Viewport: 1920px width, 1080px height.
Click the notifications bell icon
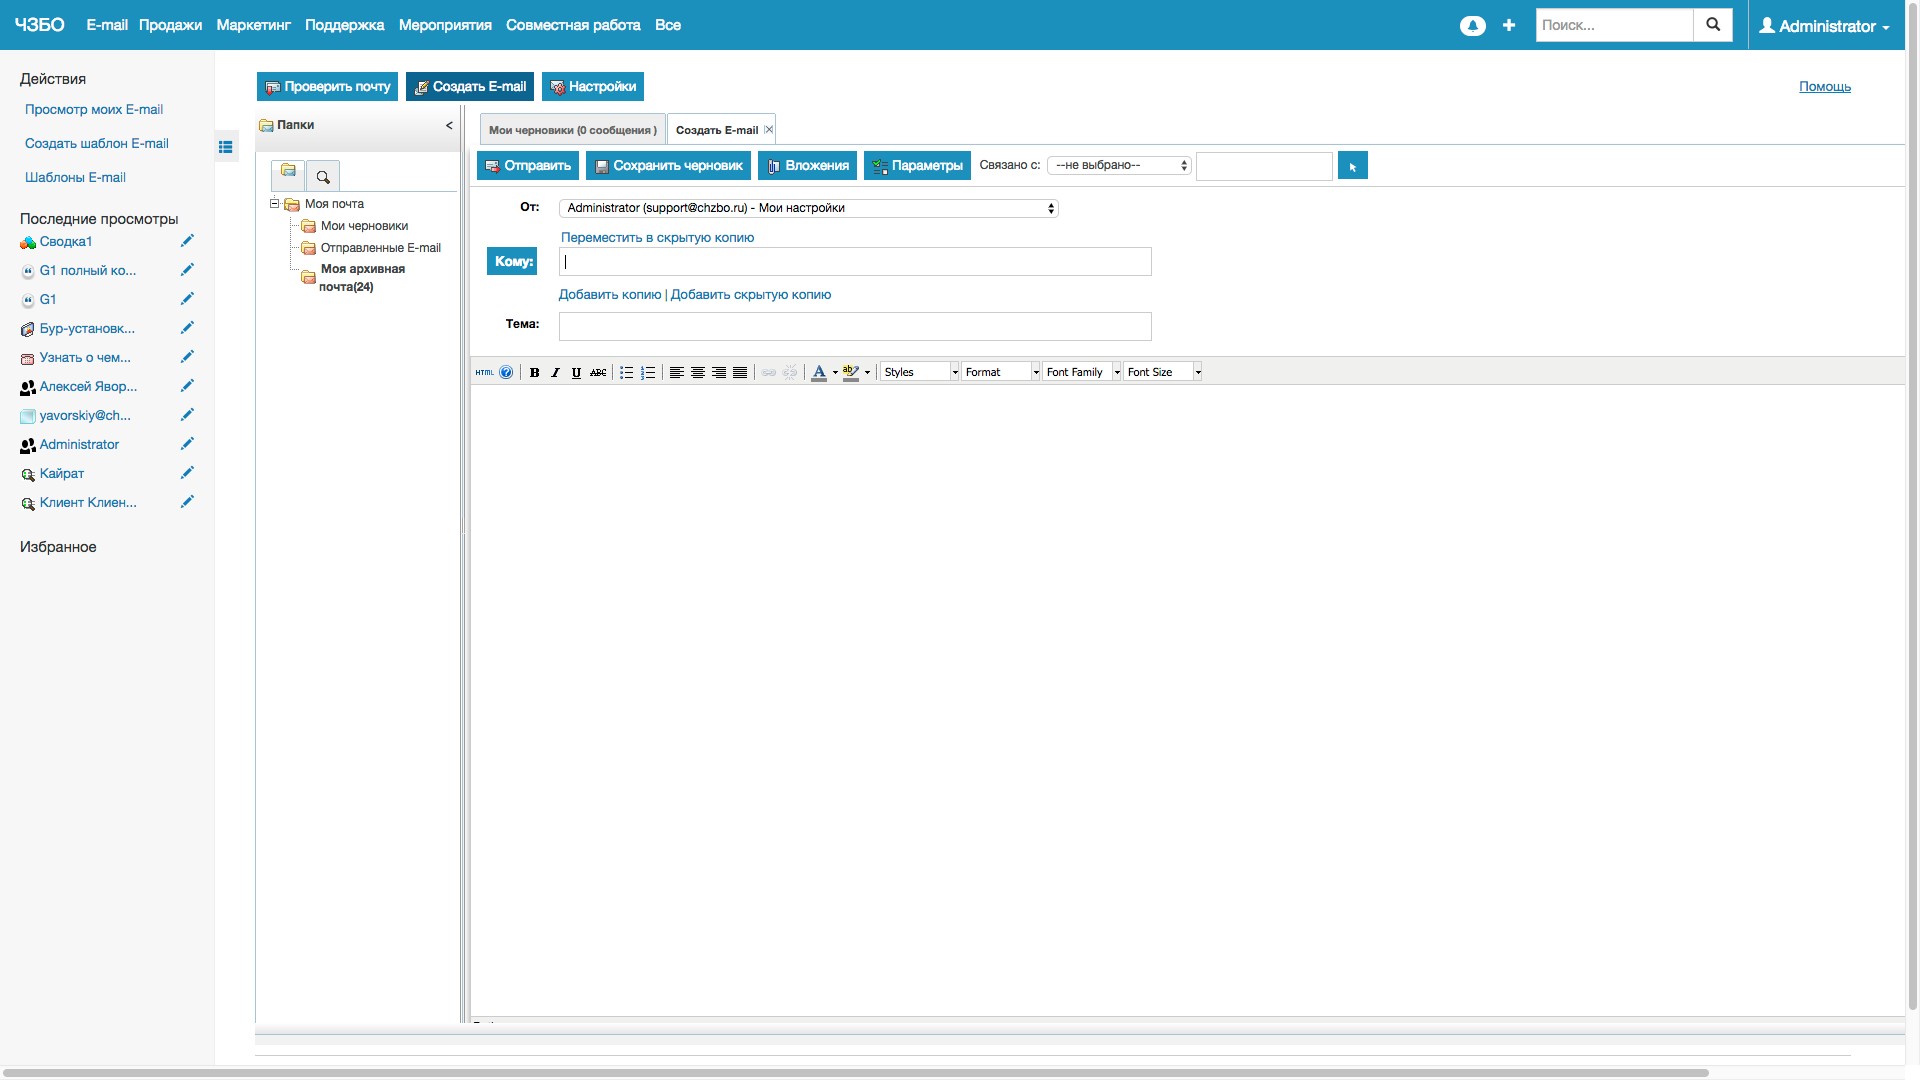tap(1472, 26)
